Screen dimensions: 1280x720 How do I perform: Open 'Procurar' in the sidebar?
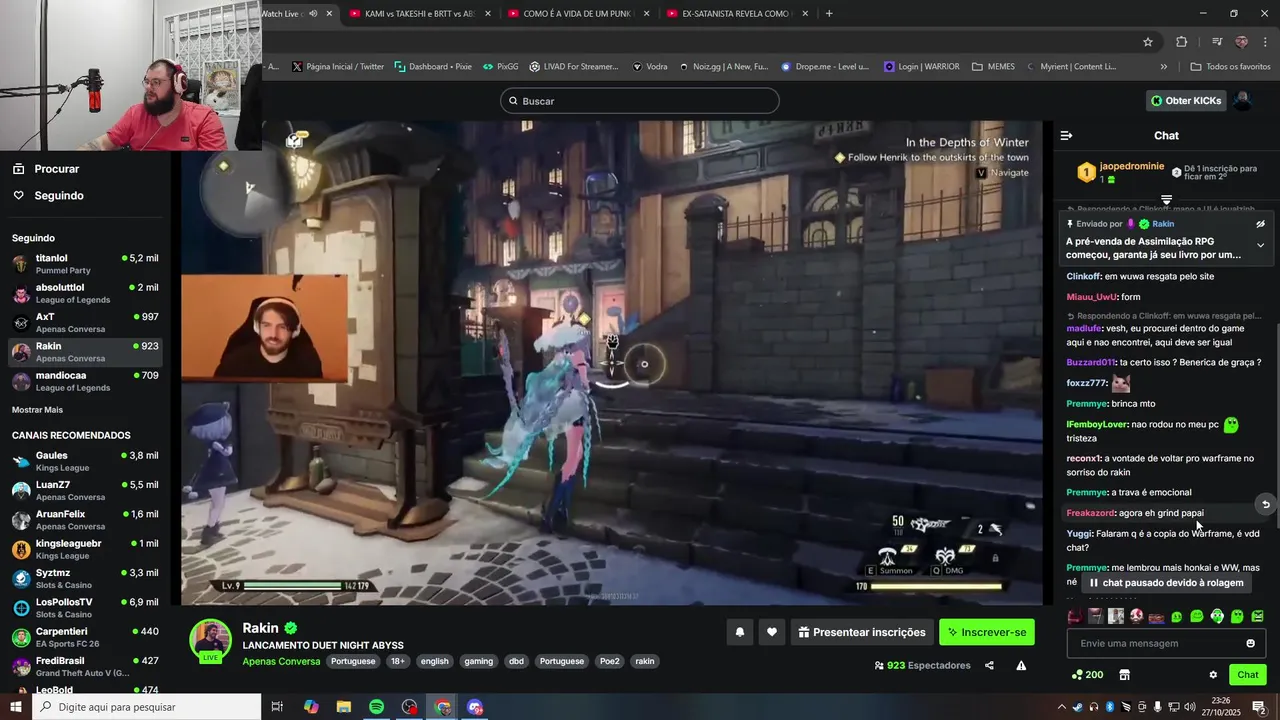coord(45,169)
